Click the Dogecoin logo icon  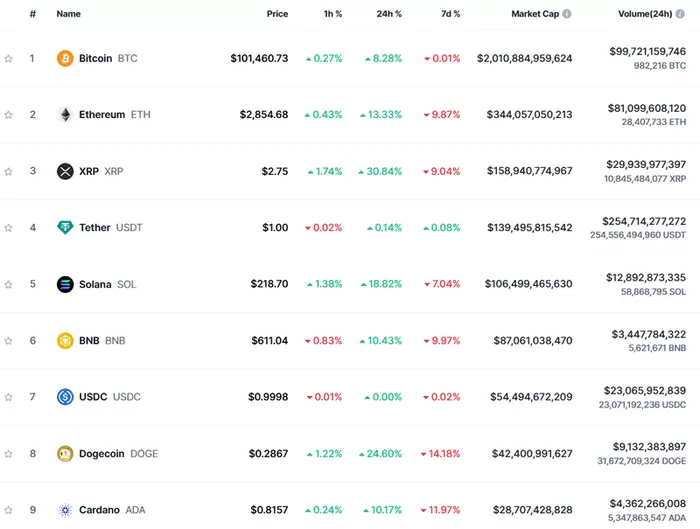click(x=65, y=454)
